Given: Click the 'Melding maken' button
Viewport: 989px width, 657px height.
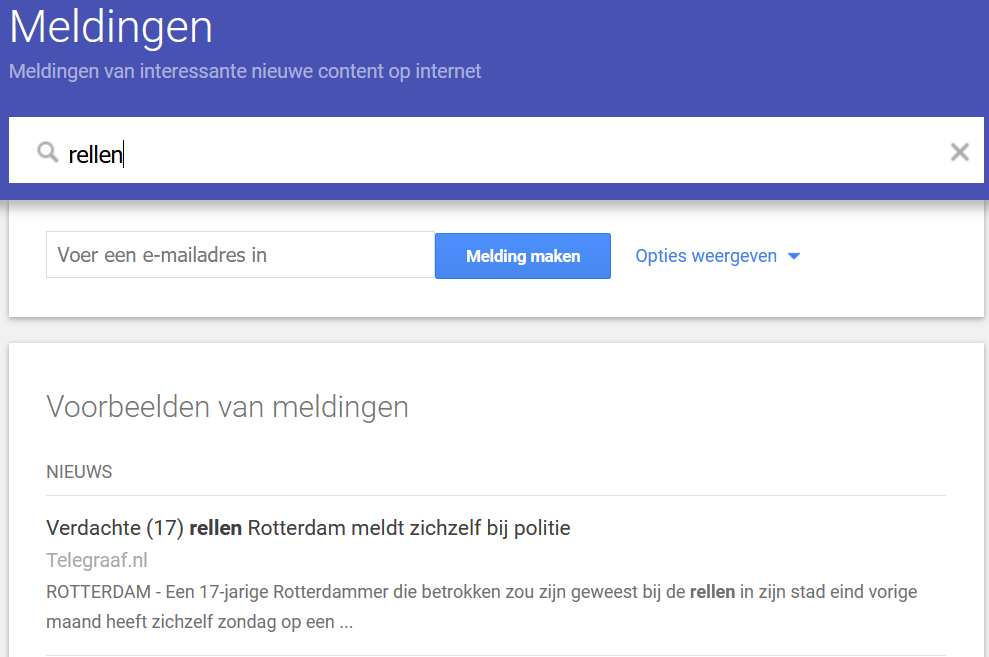Looking at the screenshot, I should tap(523, 256).
